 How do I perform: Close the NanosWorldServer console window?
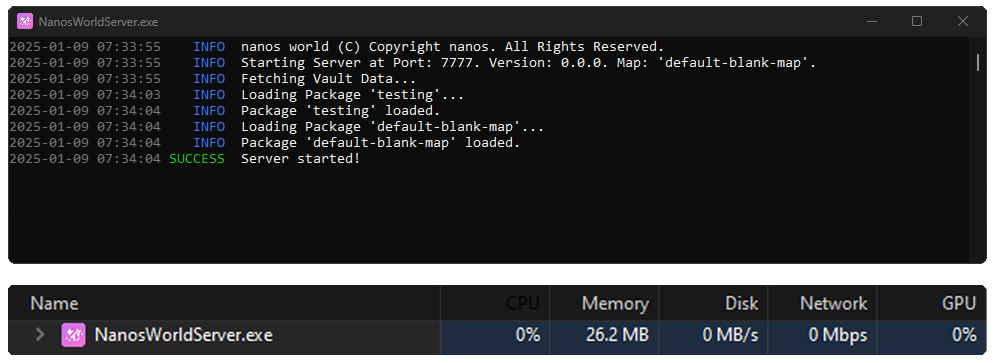(x=963, y=21)
